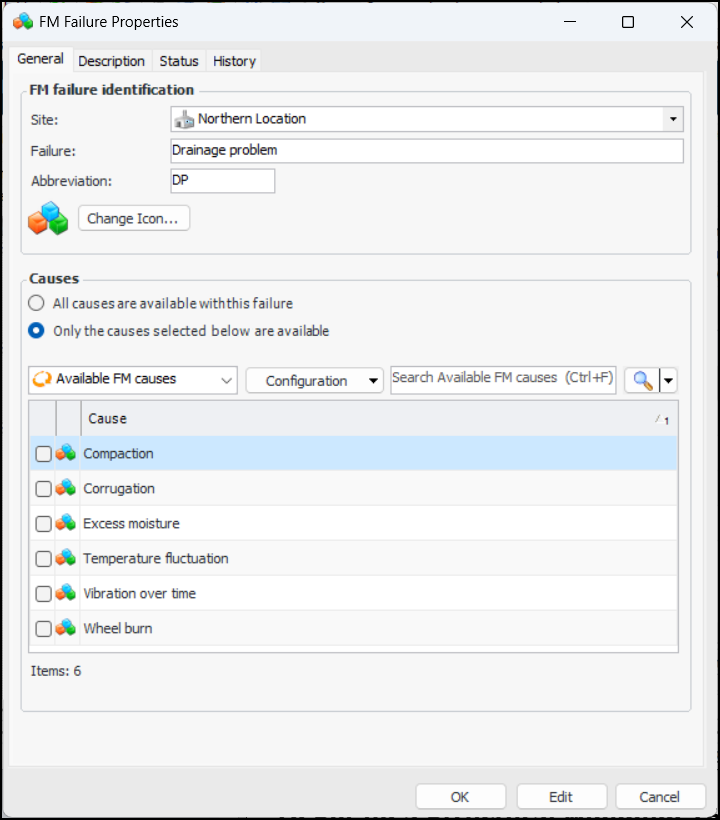Open the Status tab

pos(179,61)
